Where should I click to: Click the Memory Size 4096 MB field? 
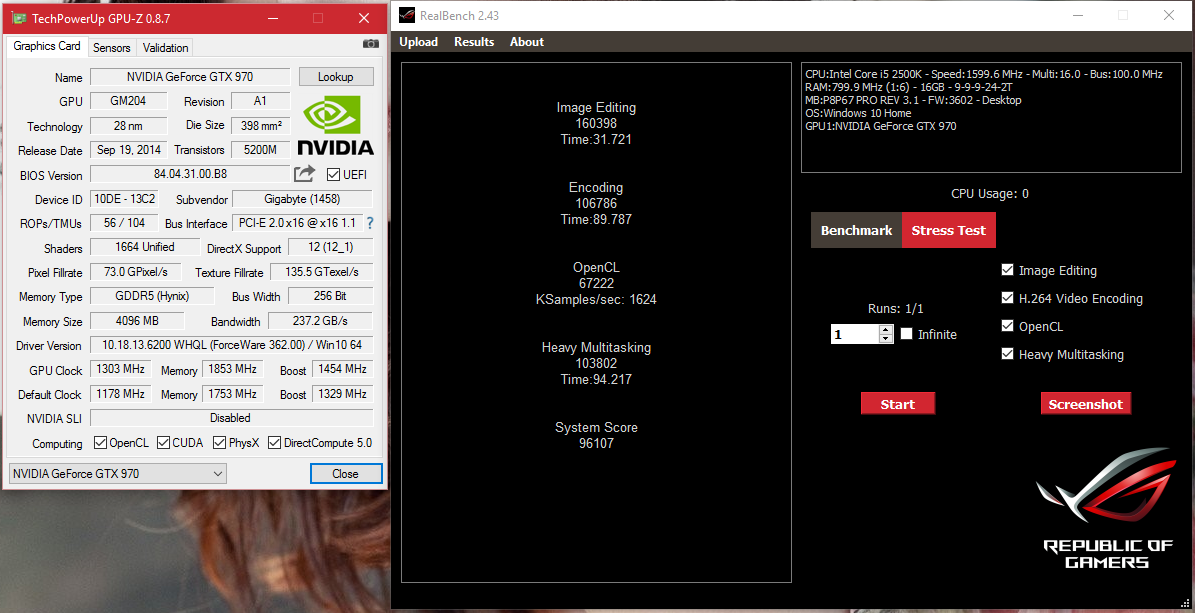pos(137,321)
